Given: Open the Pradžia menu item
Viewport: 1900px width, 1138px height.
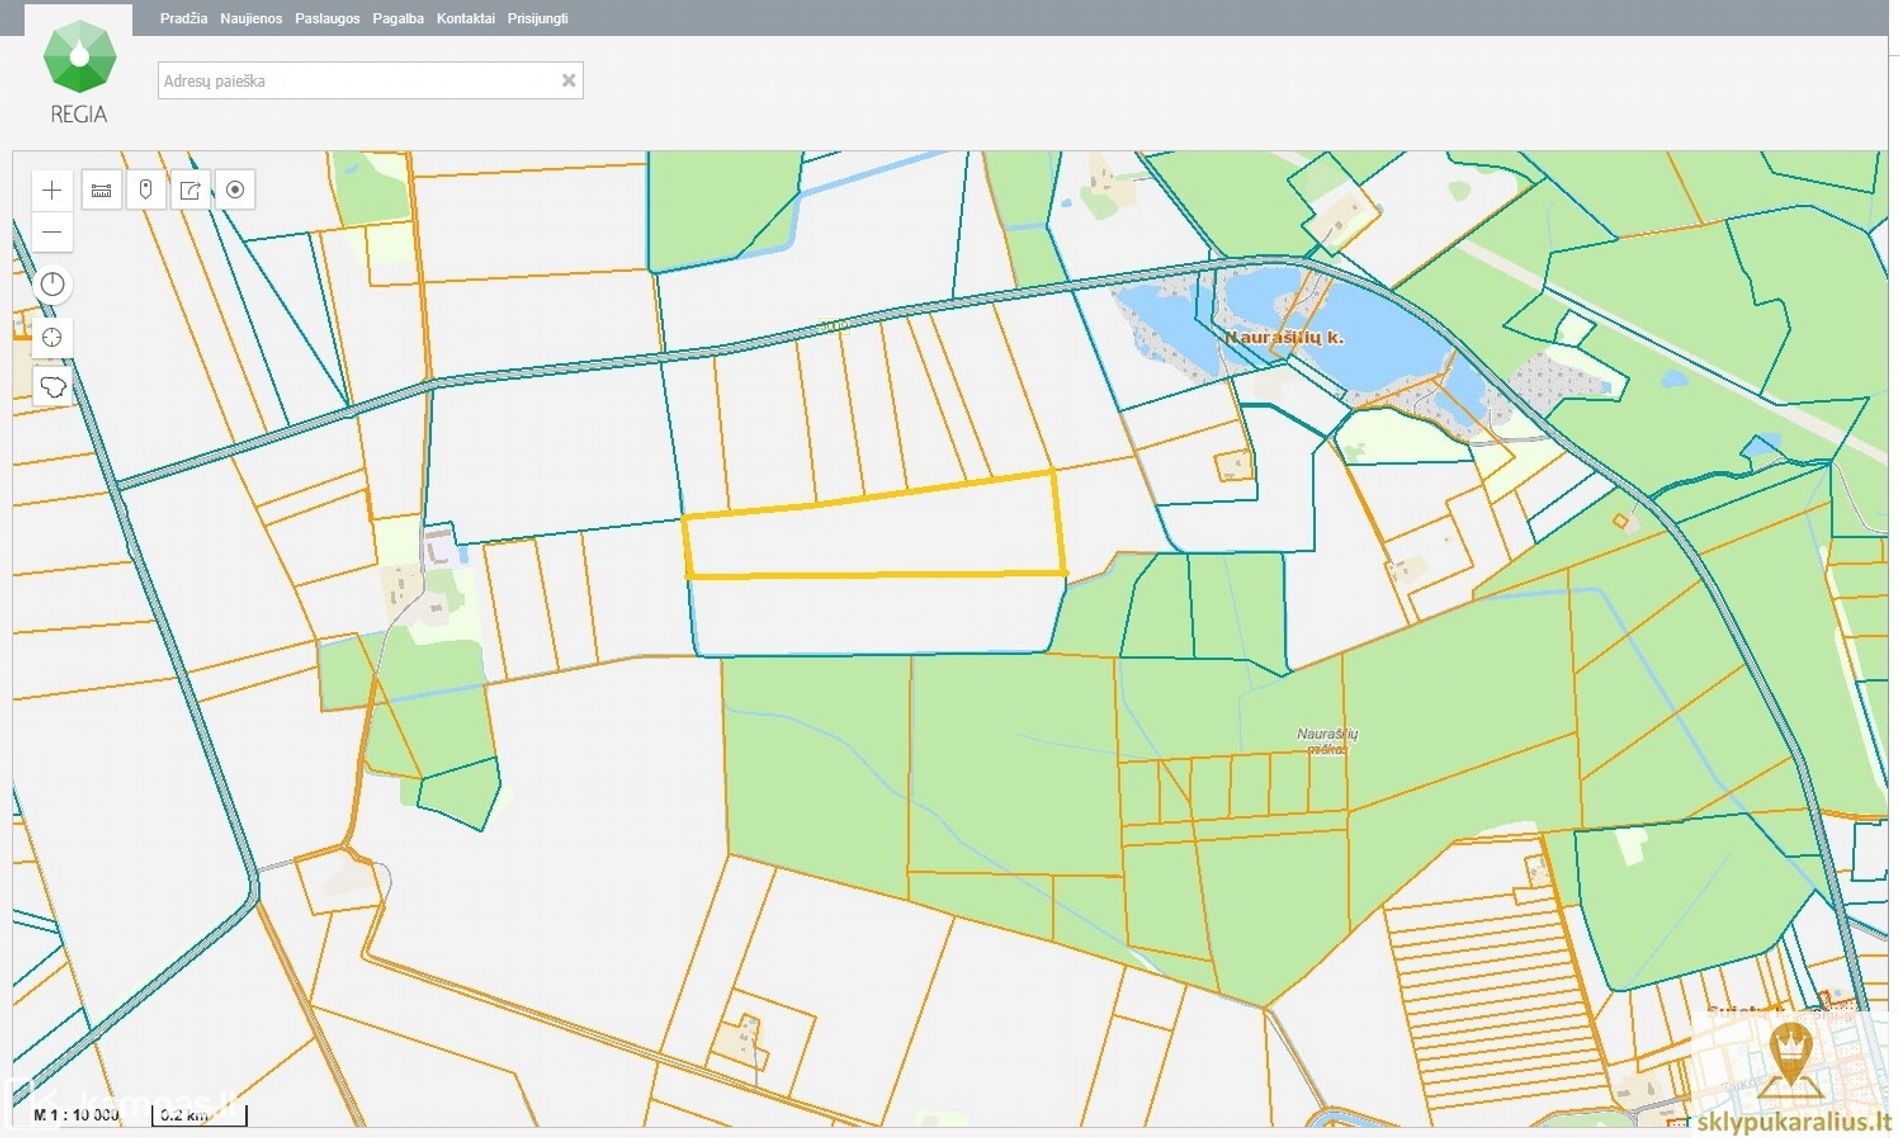Looking at the screenshot, I should (x=184, y=18).
